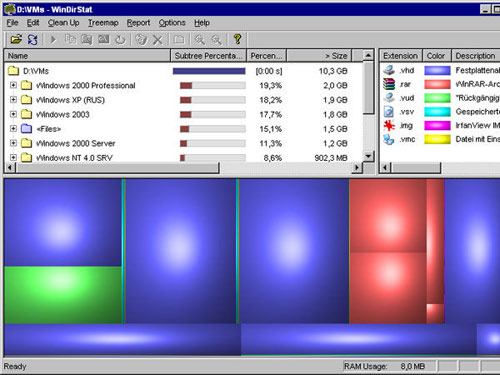Open the Clean Up menu
The width and height of the screenshot is (500, 375).
tap(63, 23)
